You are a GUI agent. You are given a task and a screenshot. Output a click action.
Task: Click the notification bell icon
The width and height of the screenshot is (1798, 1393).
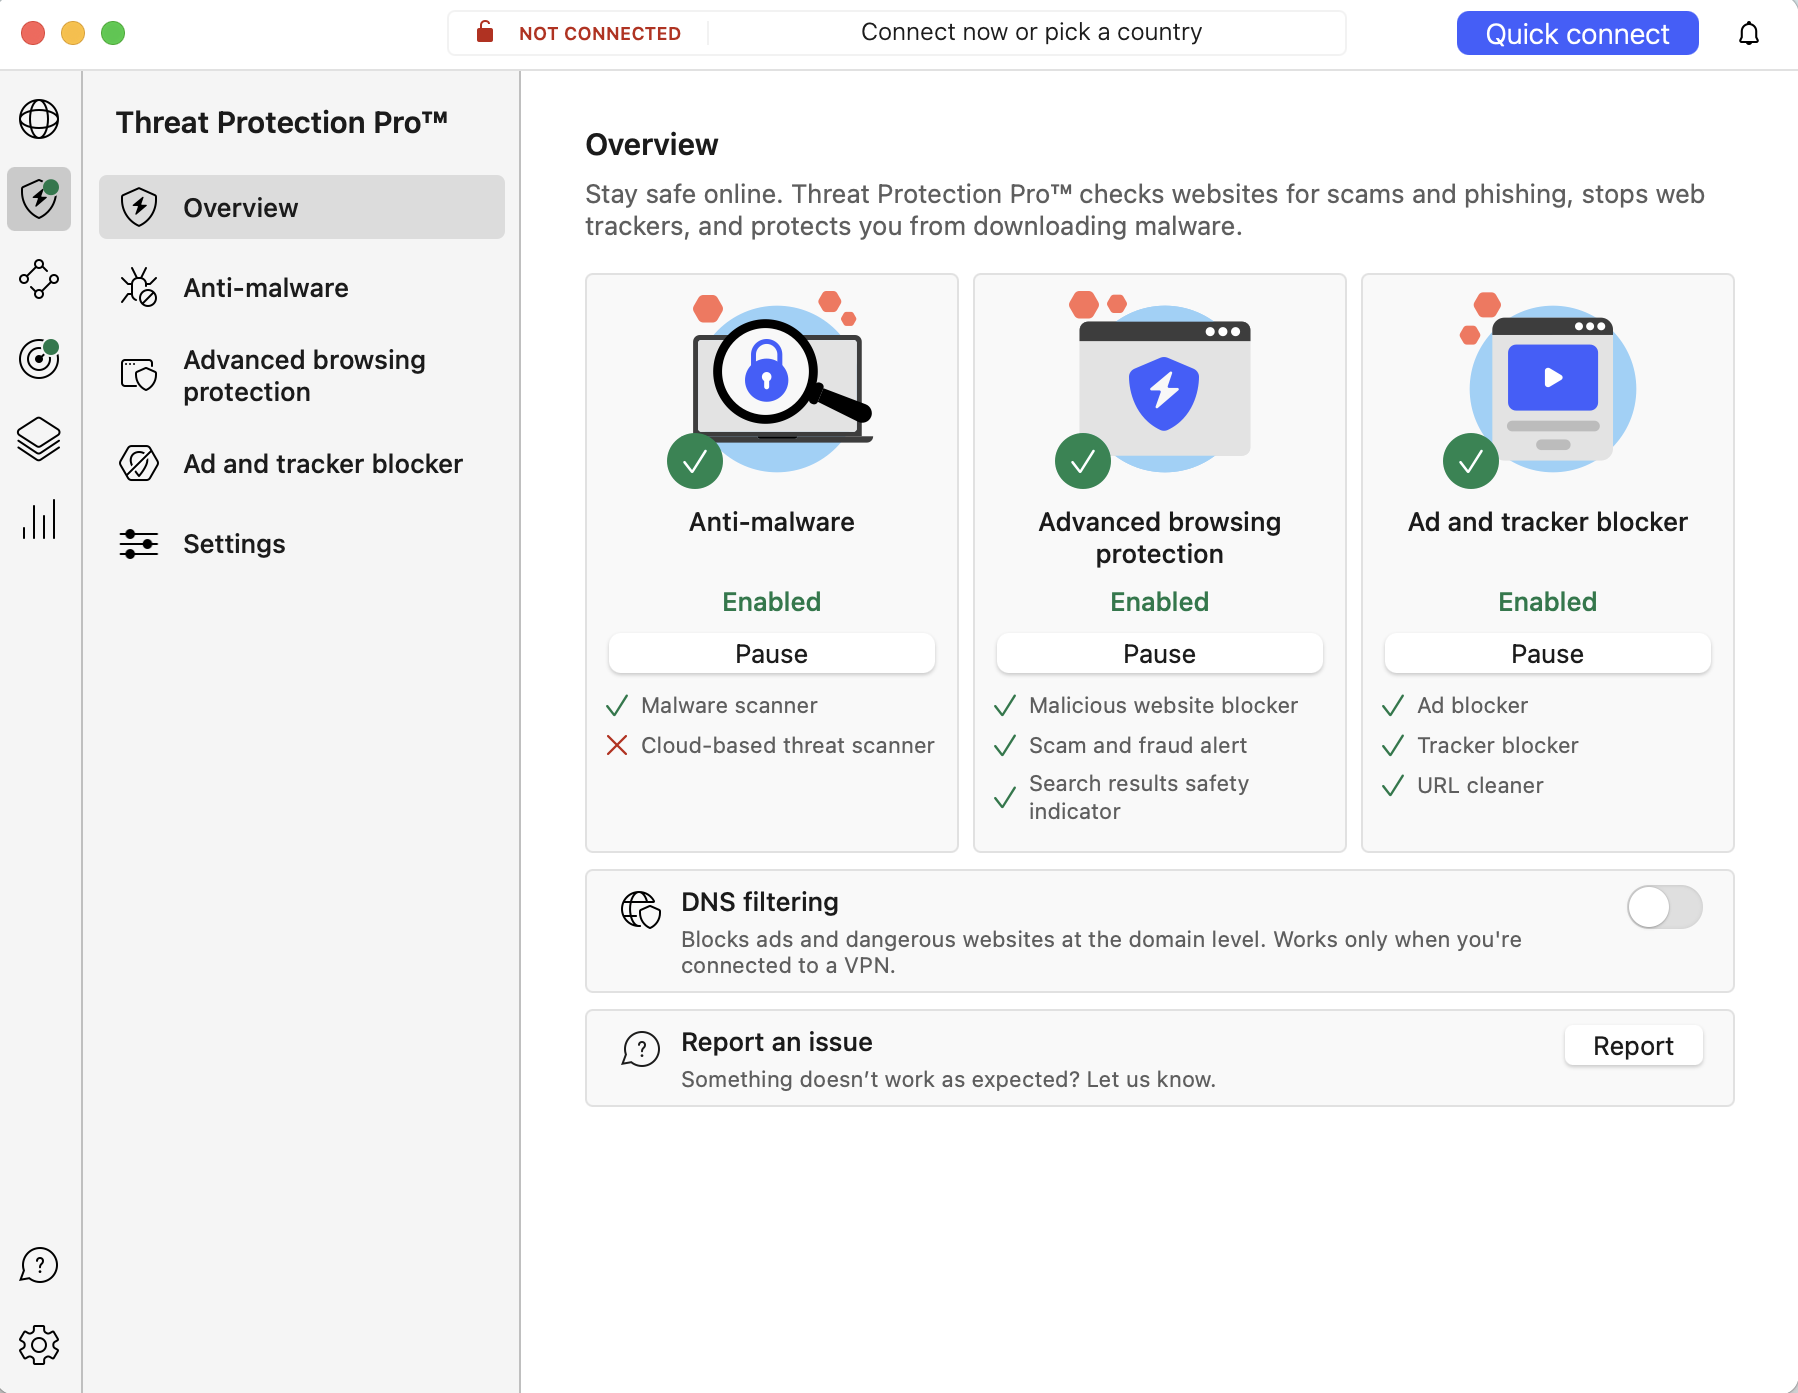click(1749, 33)
